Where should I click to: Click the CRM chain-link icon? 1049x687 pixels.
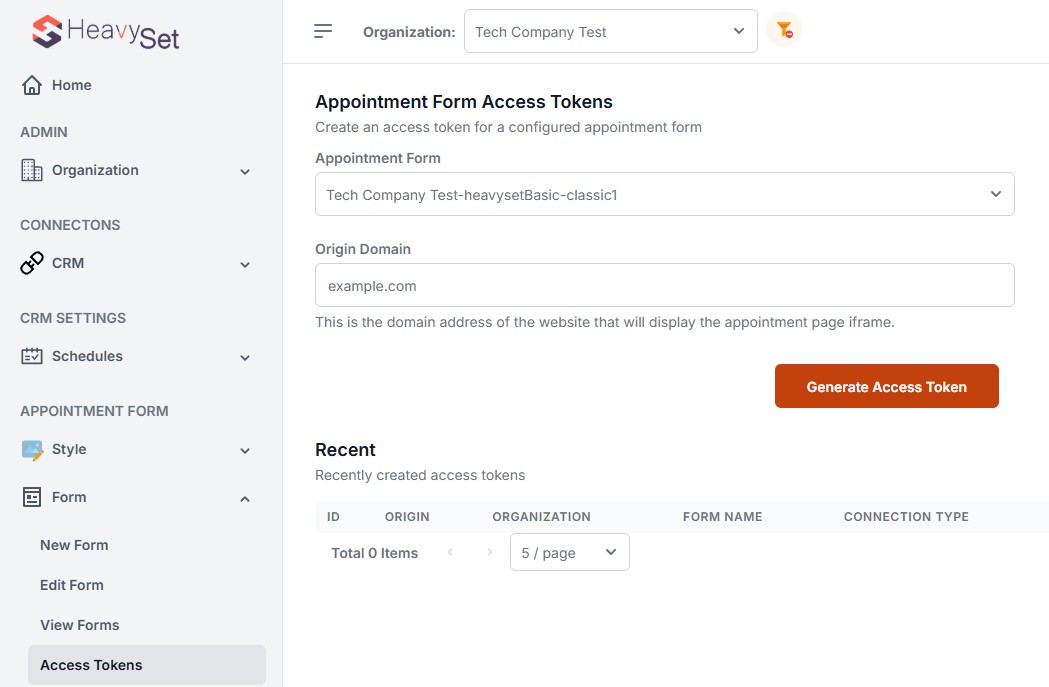[x=31, y=263]
